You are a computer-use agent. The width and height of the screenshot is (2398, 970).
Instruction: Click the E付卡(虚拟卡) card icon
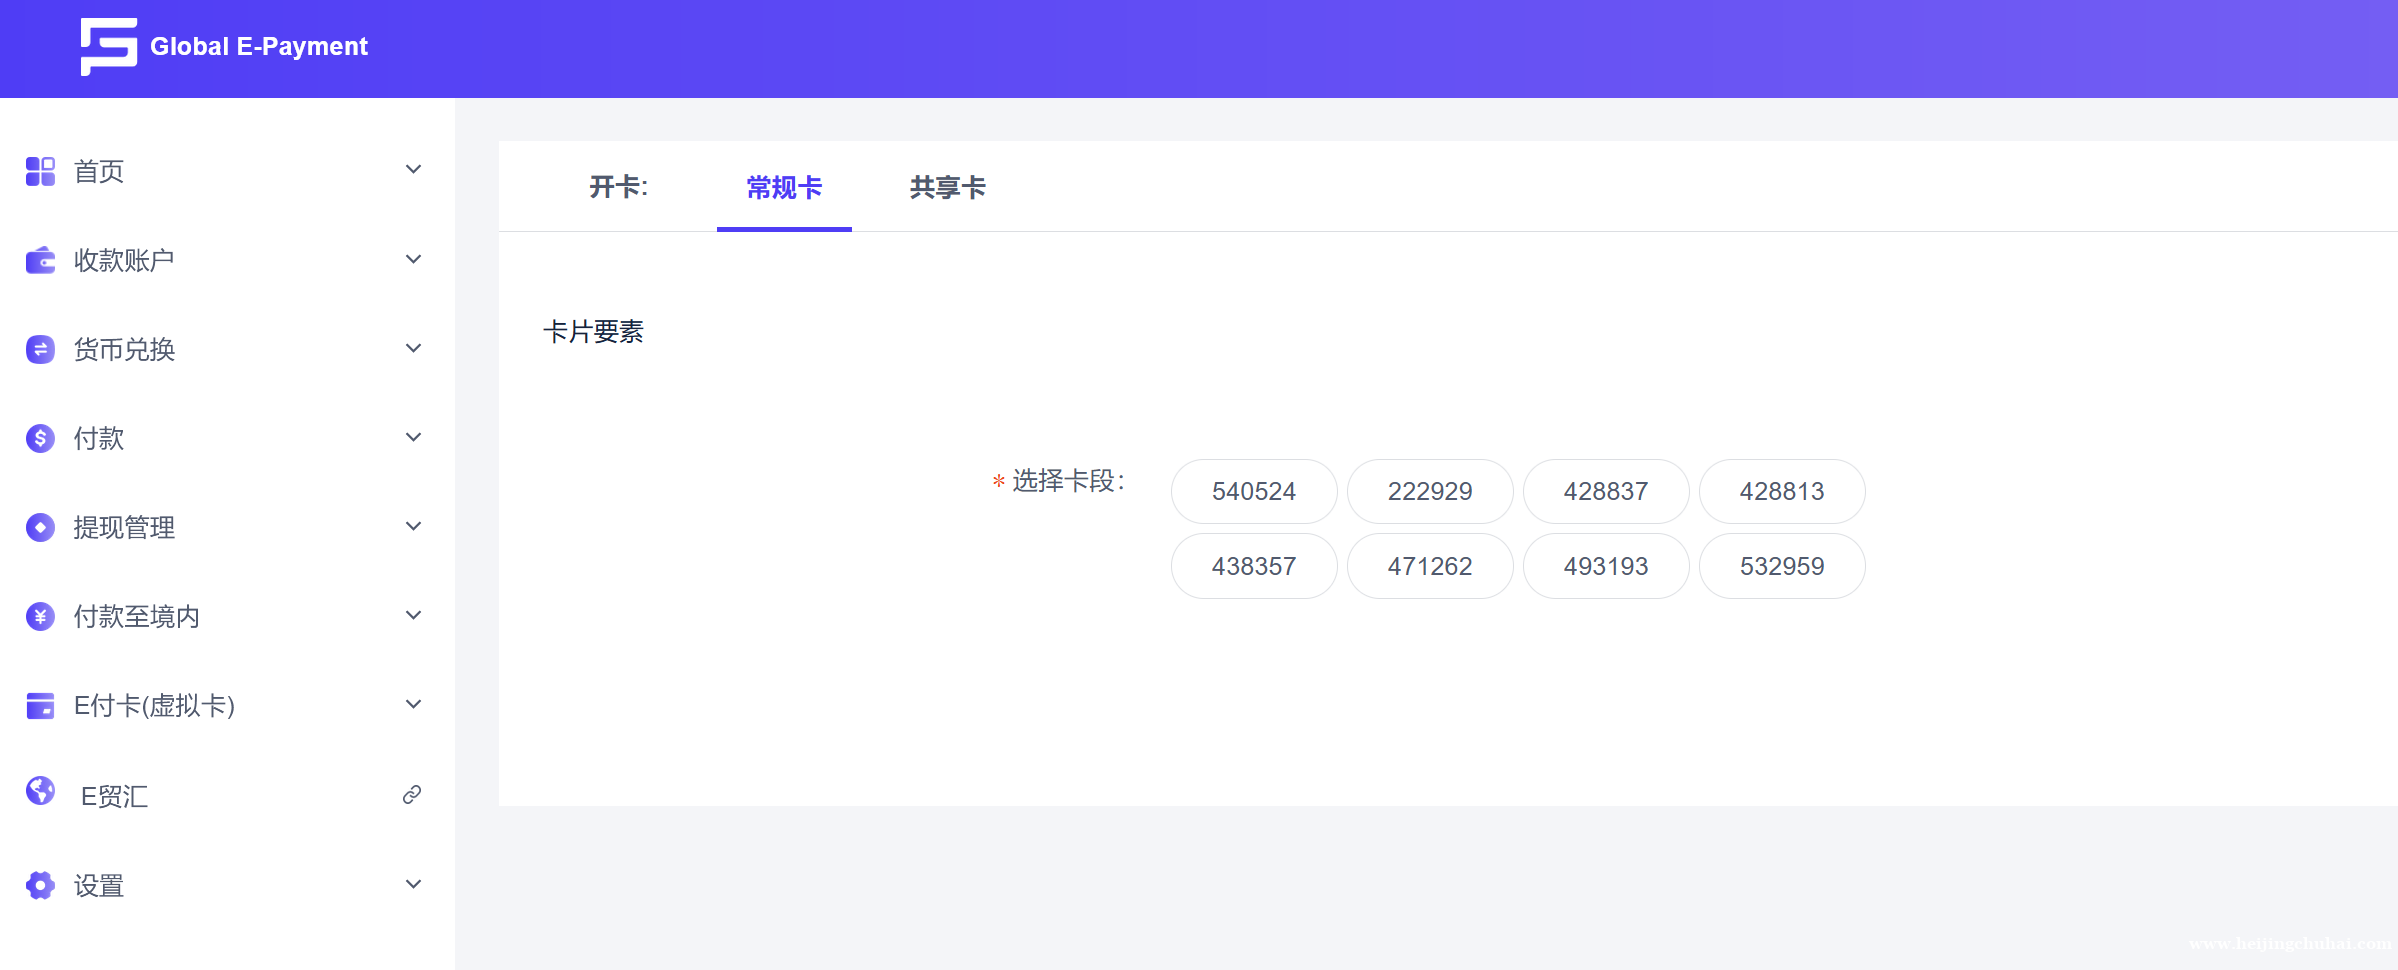point(40,706)
